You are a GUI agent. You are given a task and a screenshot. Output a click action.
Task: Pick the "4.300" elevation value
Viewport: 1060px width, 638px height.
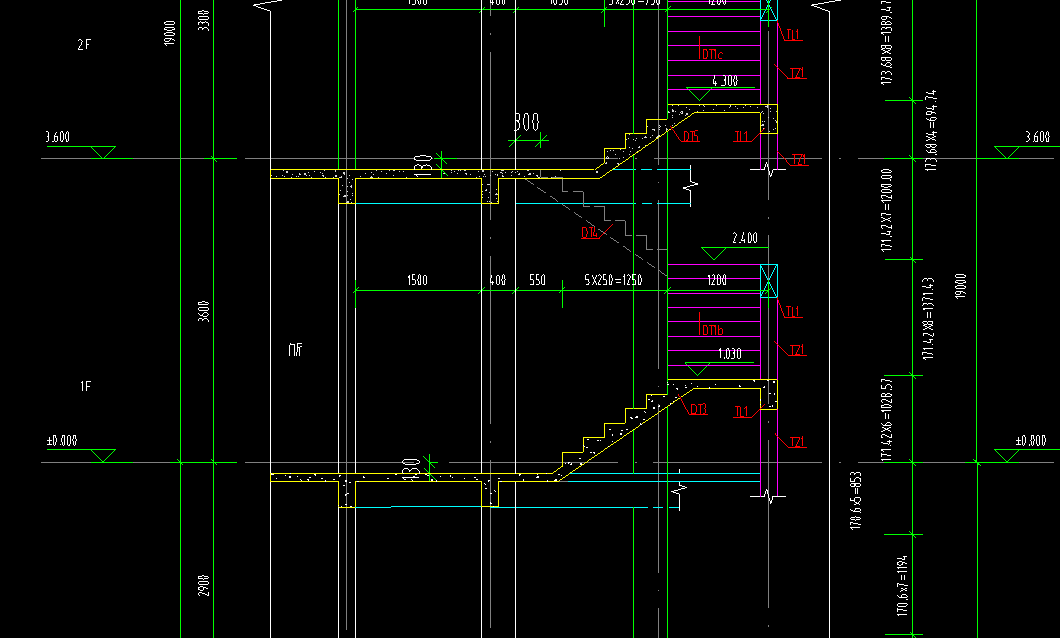point(725,81)
